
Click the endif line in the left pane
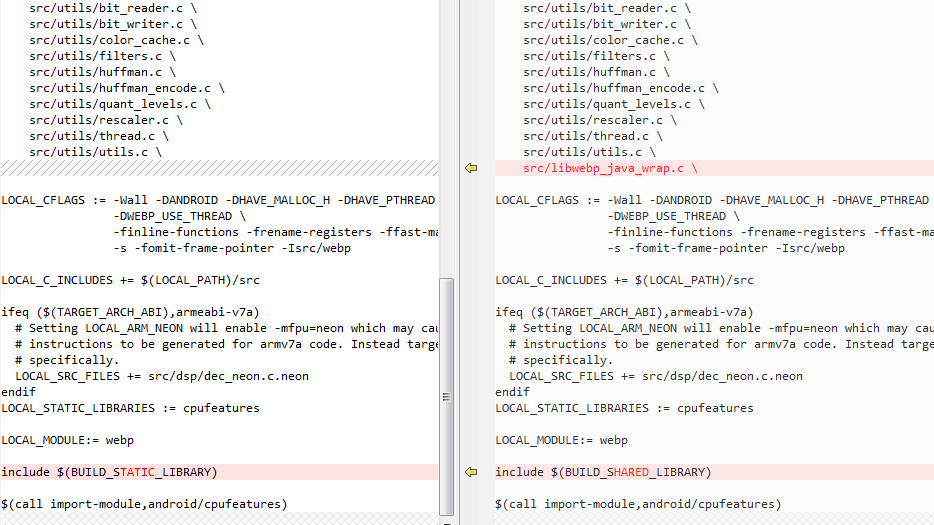click(x=18, y=392)
